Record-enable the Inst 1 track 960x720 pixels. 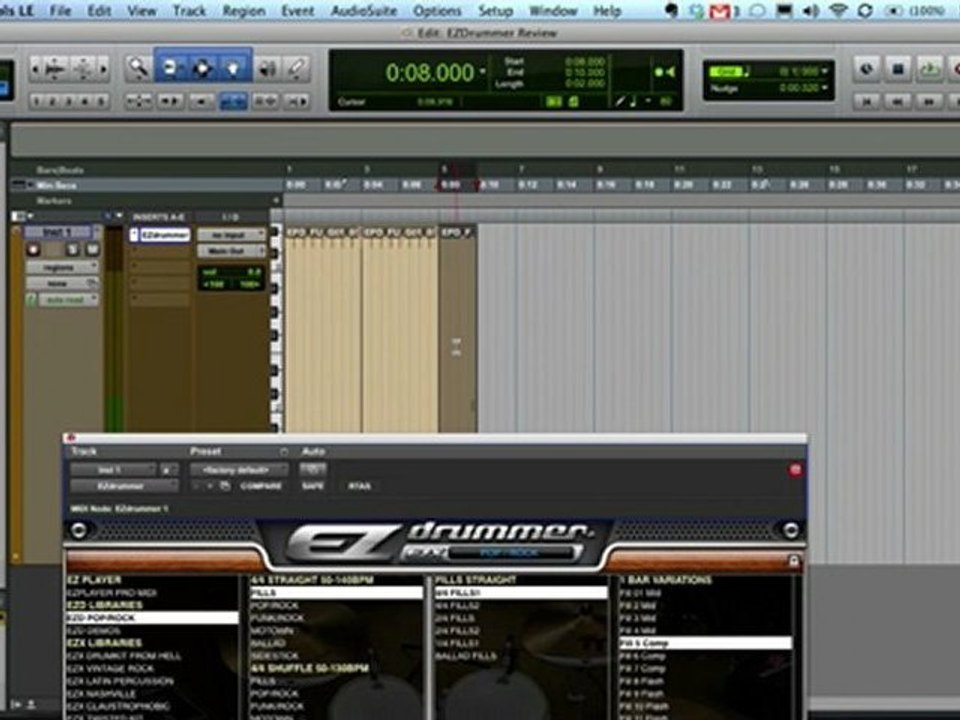(x=34, y=250)
